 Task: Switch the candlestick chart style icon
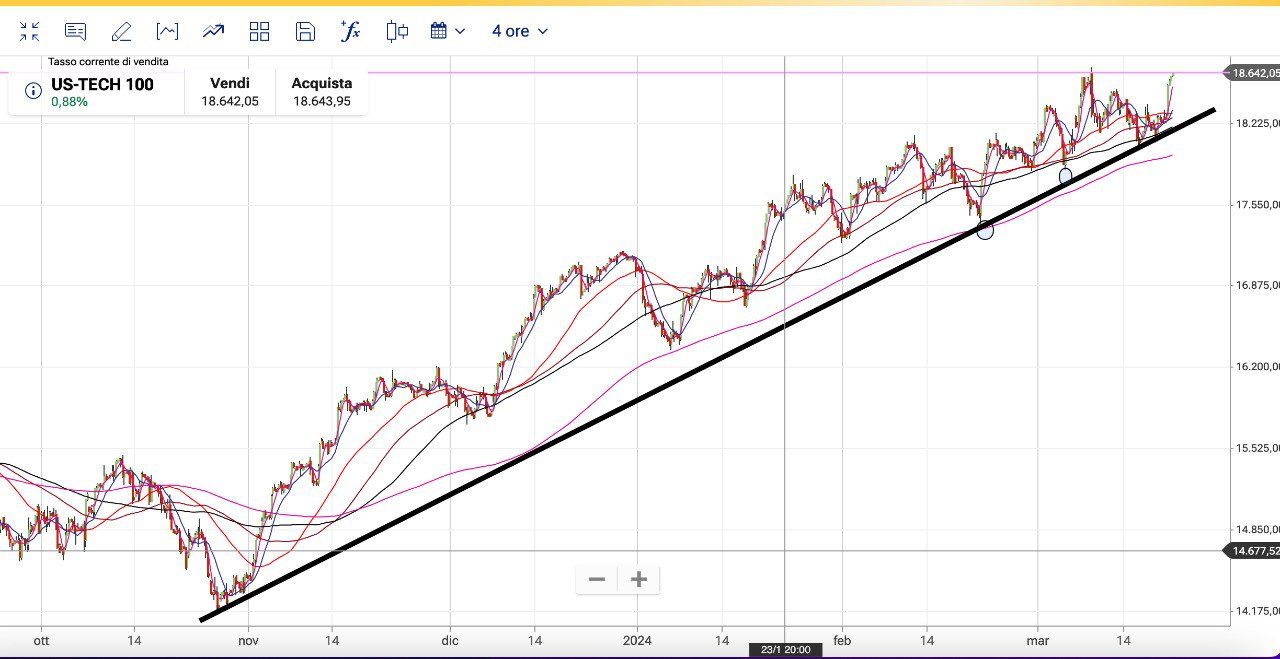tap(397, 32)
